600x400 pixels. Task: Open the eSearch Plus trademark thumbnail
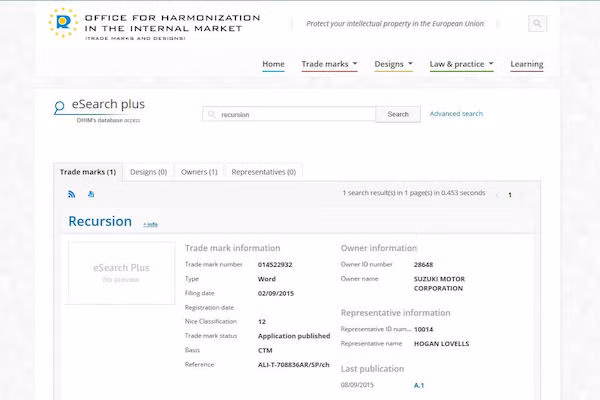121,271
